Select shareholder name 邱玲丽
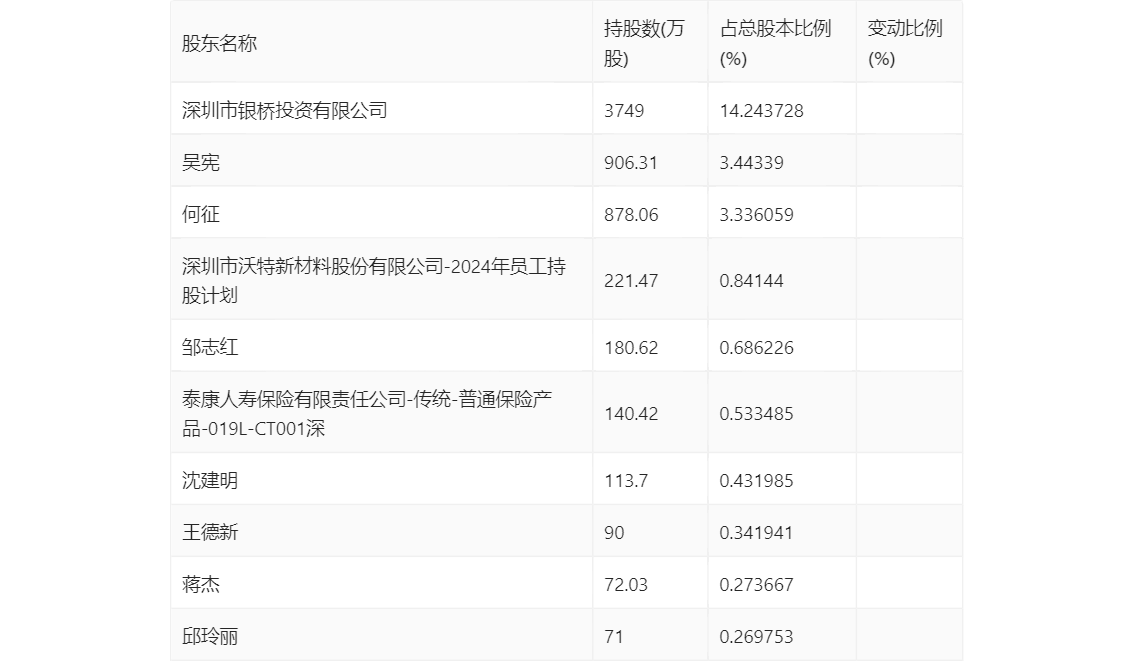 click(210, 637)
